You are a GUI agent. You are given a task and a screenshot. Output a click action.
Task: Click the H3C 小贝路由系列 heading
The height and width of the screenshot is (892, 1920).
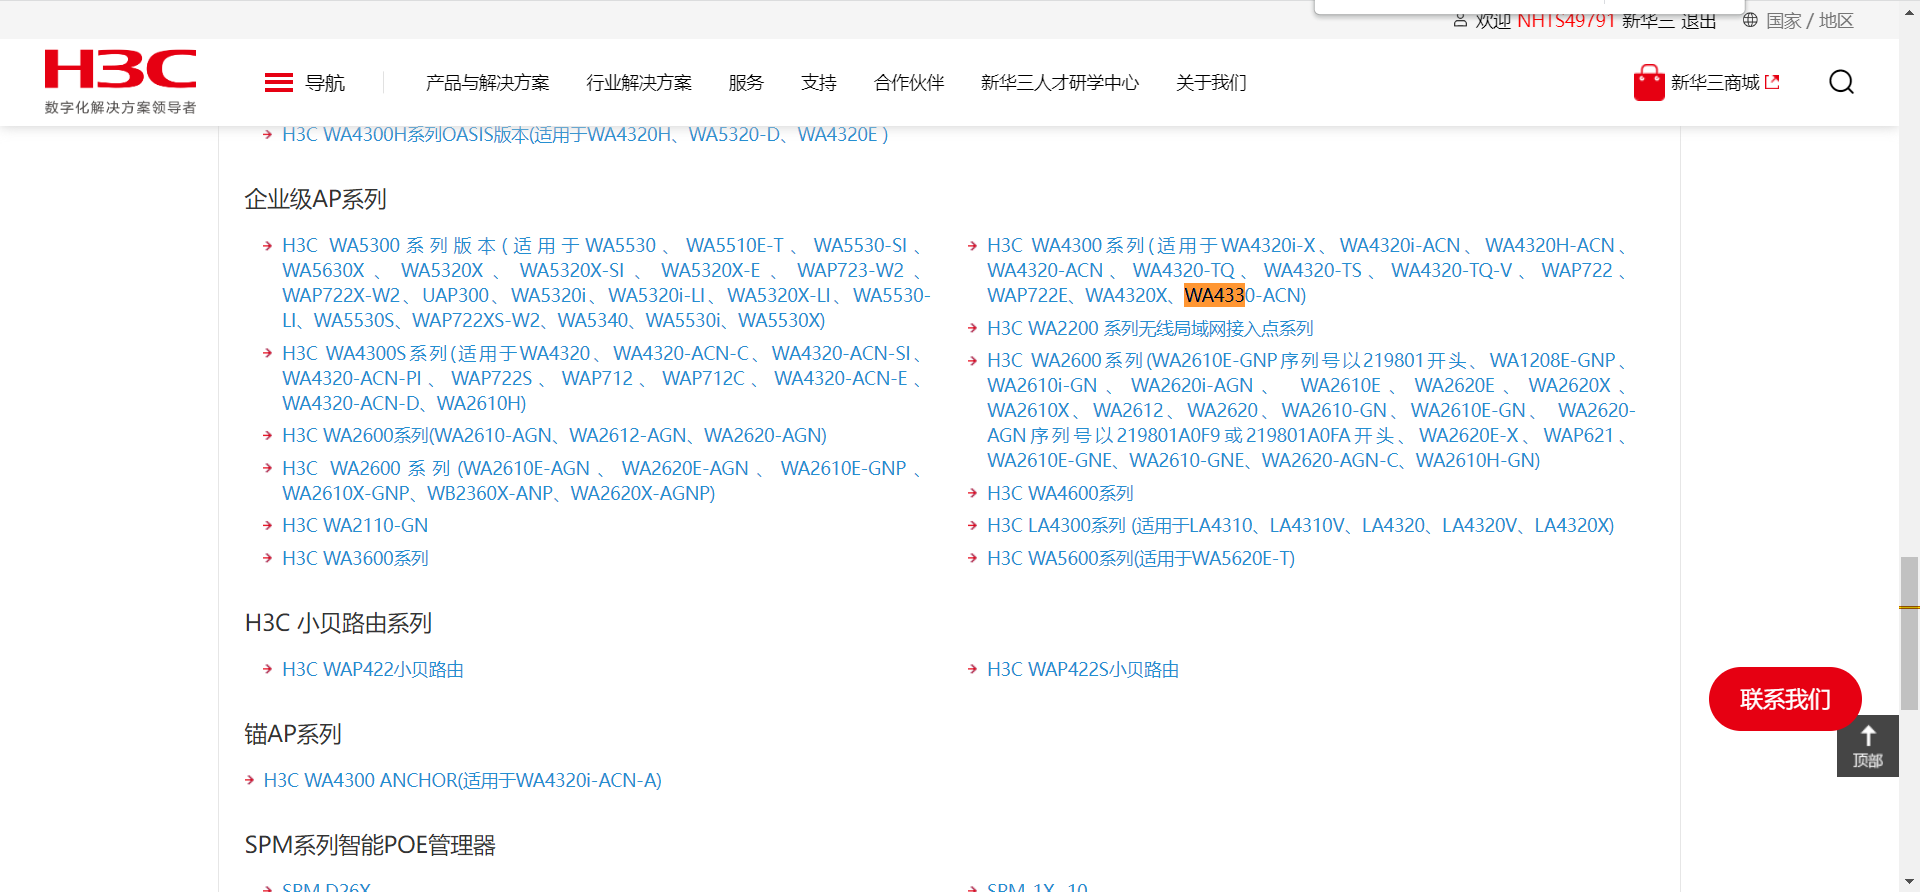(338, 624)
